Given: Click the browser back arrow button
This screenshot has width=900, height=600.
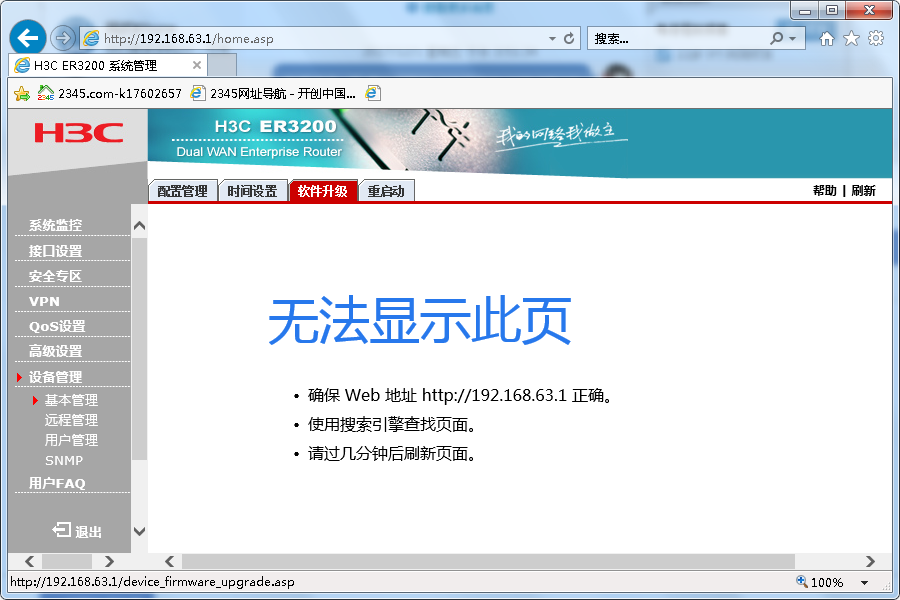Looking at the screenshot, I should pos(28,38).
